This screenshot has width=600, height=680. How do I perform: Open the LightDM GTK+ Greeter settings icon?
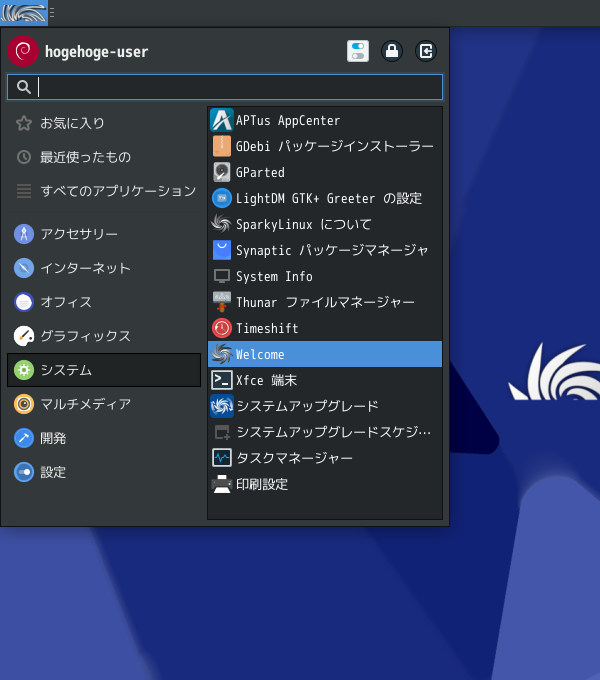[x=222, y=198]
